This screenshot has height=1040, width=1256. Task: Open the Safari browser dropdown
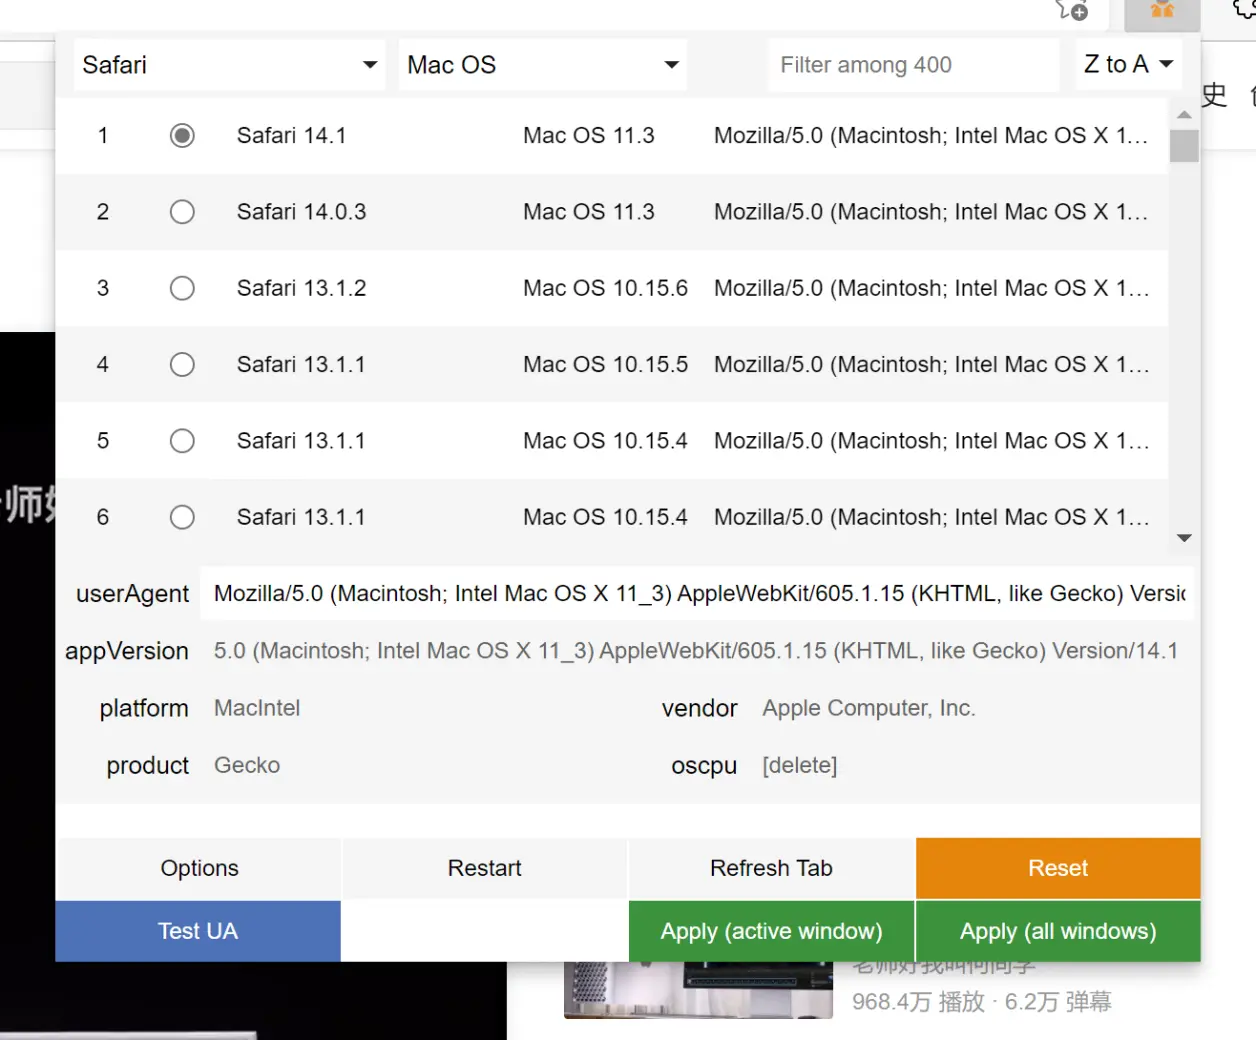click(229, 65)
